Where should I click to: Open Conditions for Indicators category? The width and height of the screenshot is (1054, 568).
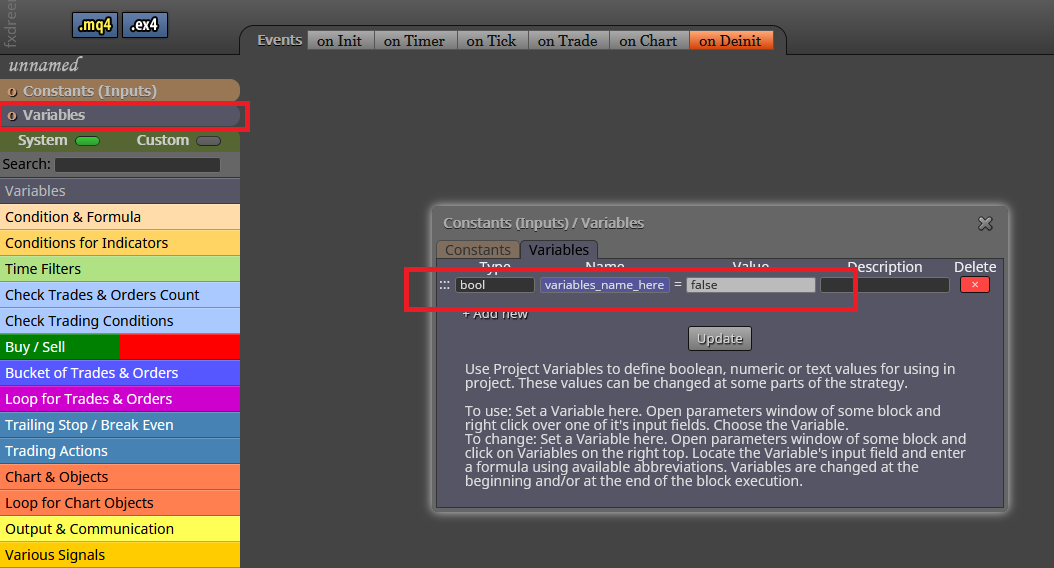pyautogui.click(x=120, y=243)
